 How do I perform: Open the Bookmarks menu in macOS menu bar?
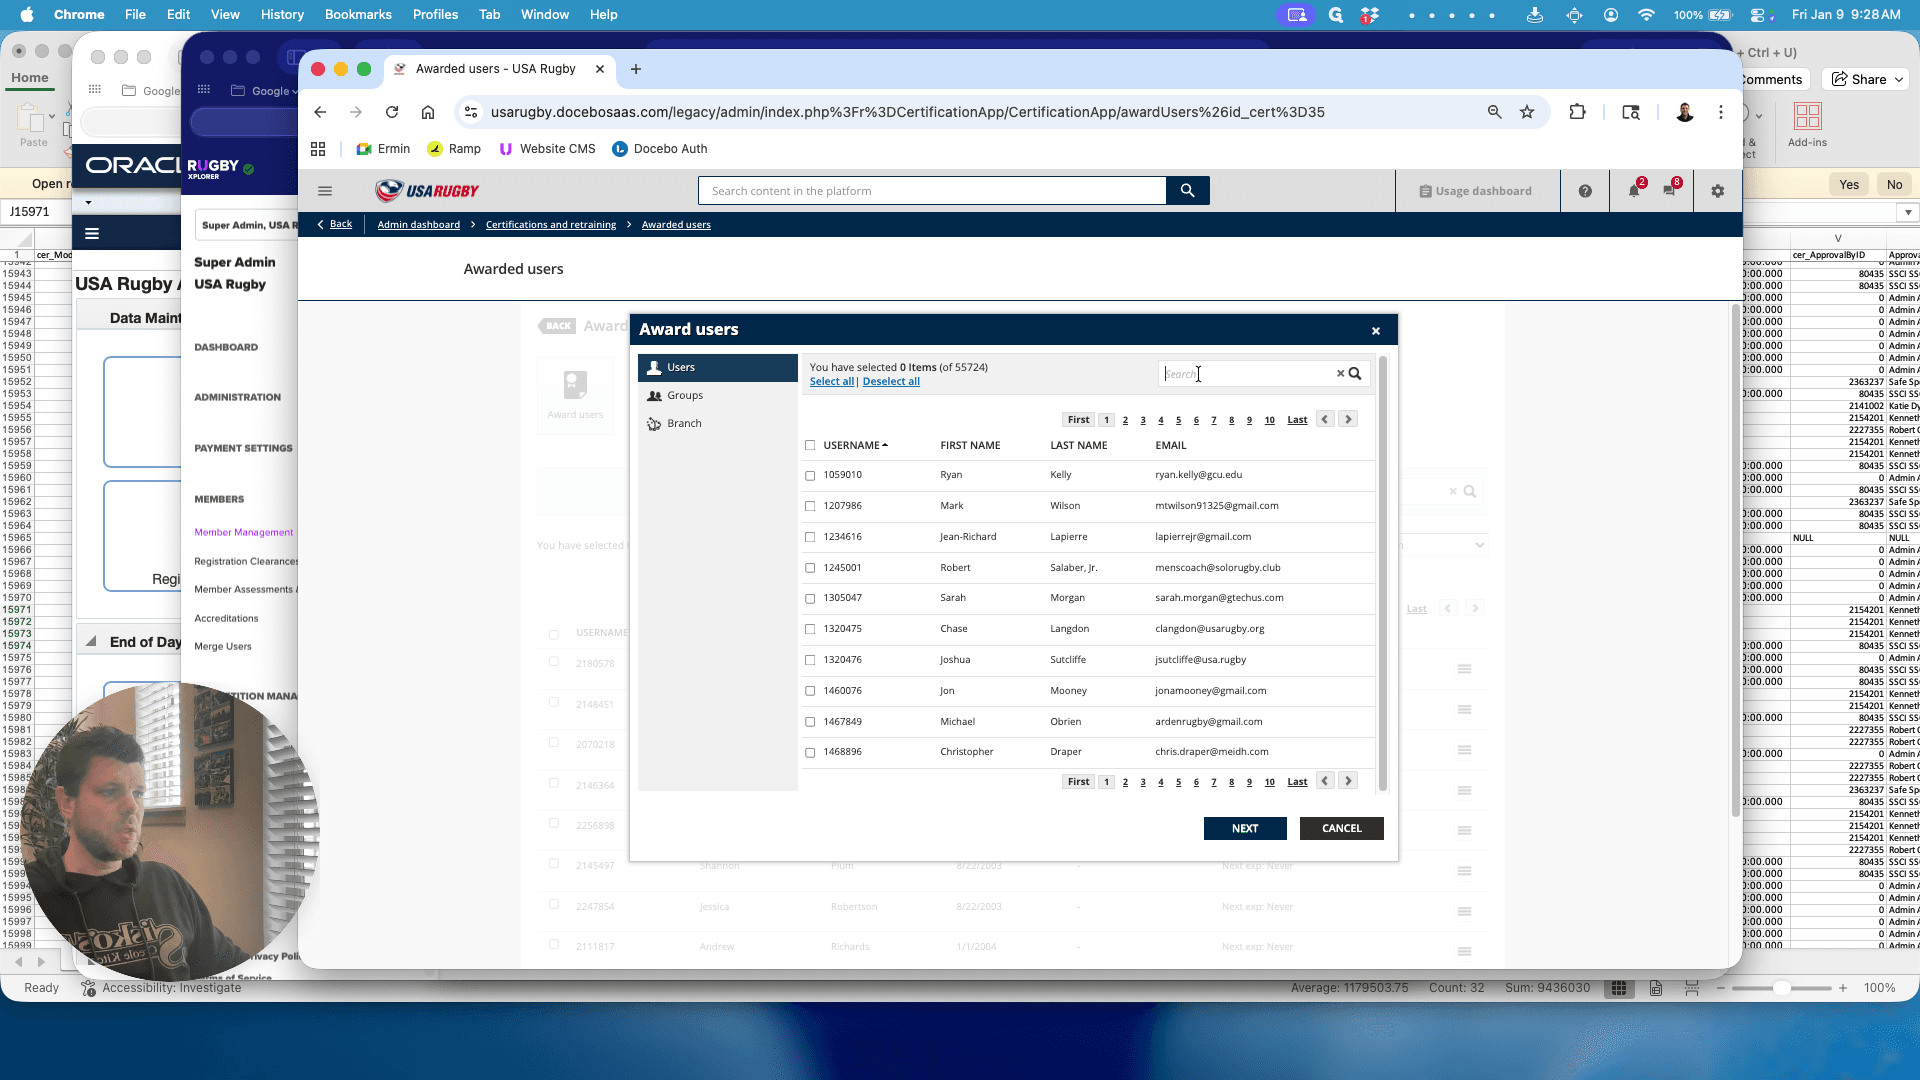[358, 14]
